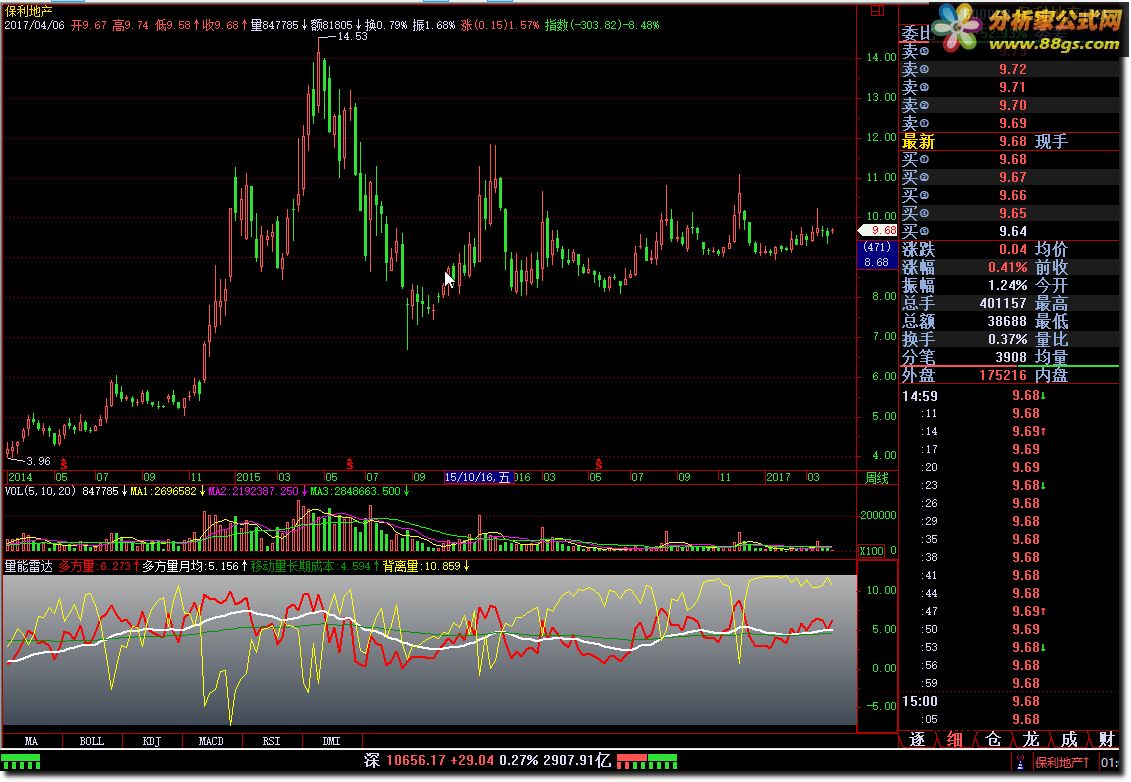Click the MA2:2192387.250 label
Image resolution: width=1131 pixels, height=782 pixels.
click(x=253, y=491)
